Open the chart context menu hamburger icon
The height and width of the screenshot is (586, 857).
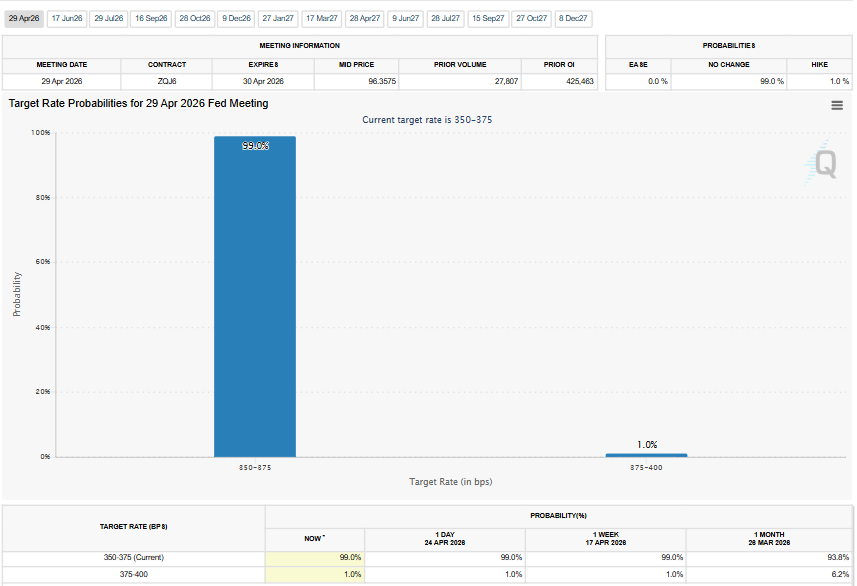[836, 105]
